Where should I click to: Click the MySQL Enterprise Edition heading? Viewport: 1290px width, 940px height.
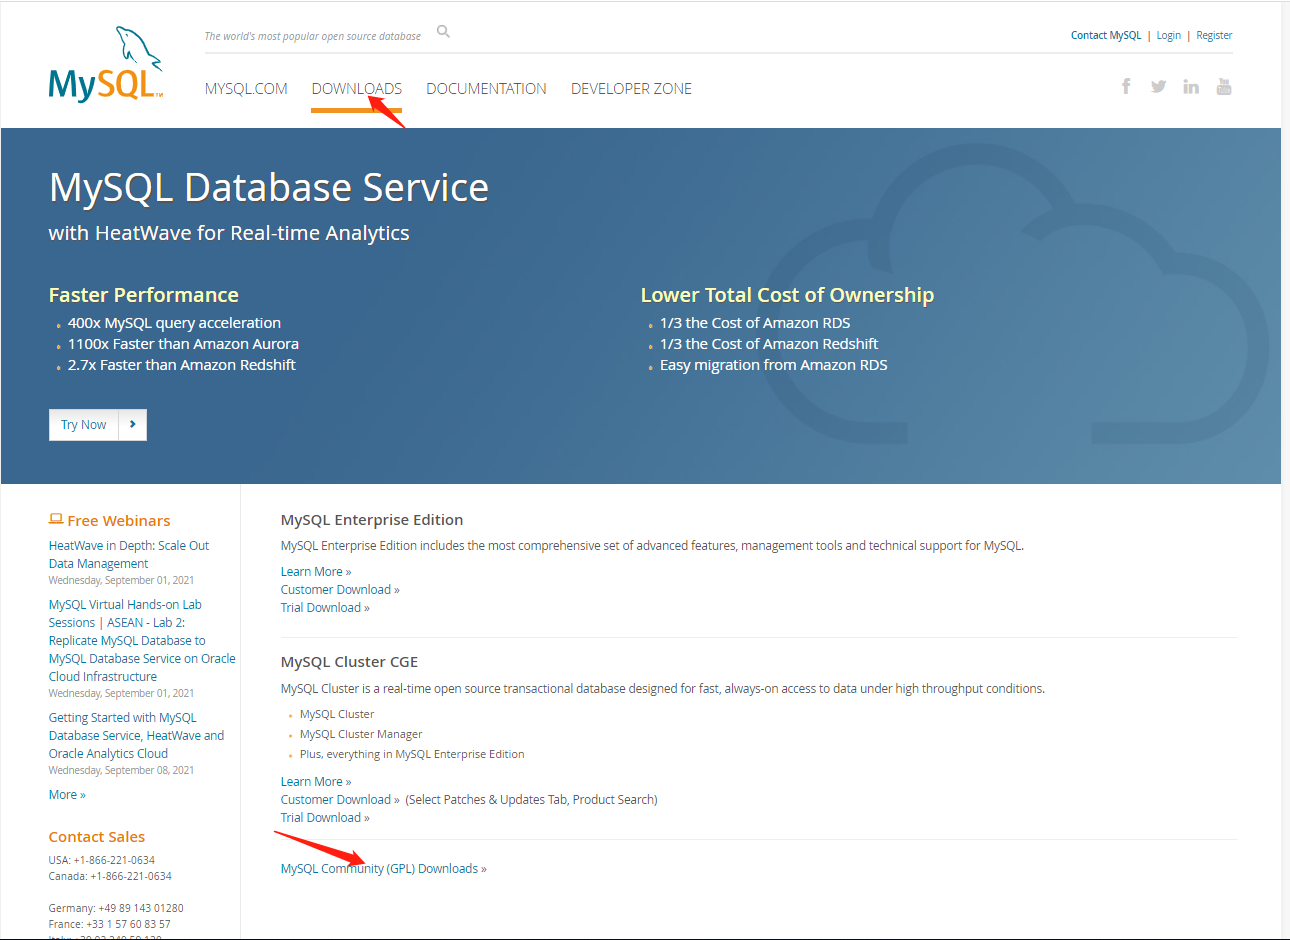[x=372, y=520]
